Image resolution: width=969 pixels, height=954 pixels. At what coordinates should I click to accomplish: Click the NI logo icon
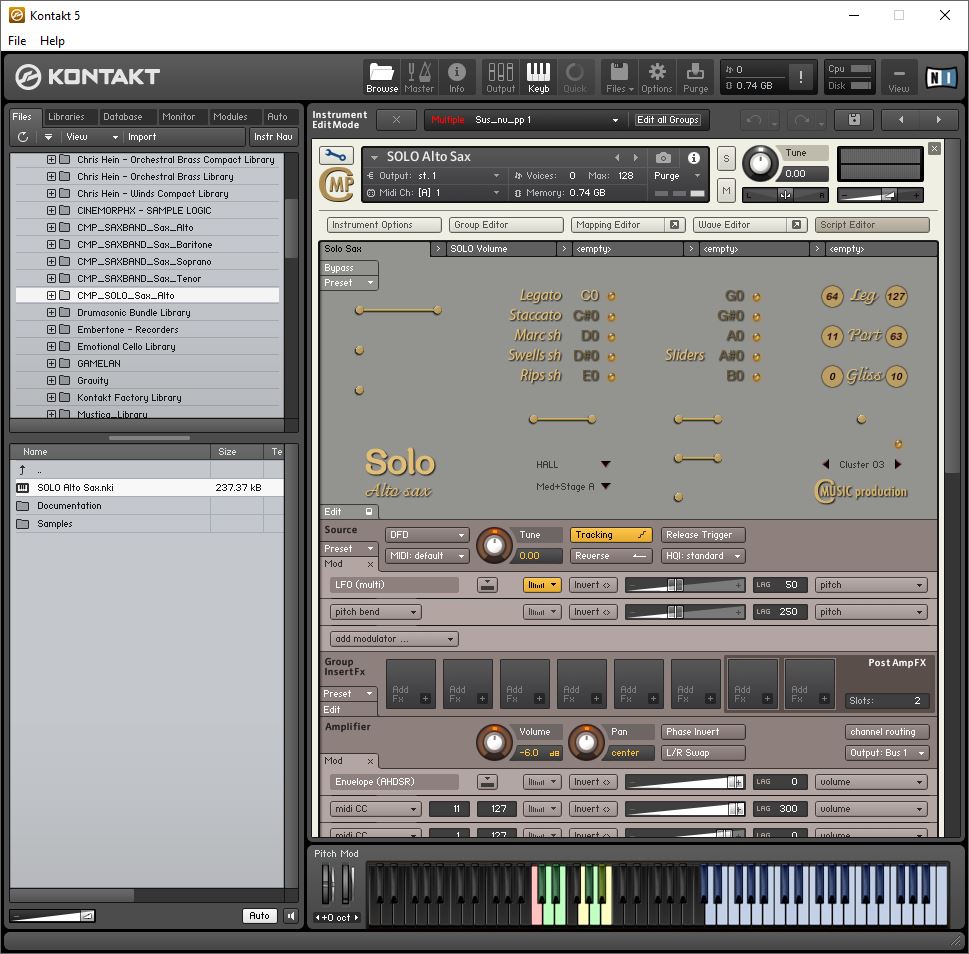click(x=941, y=77)
